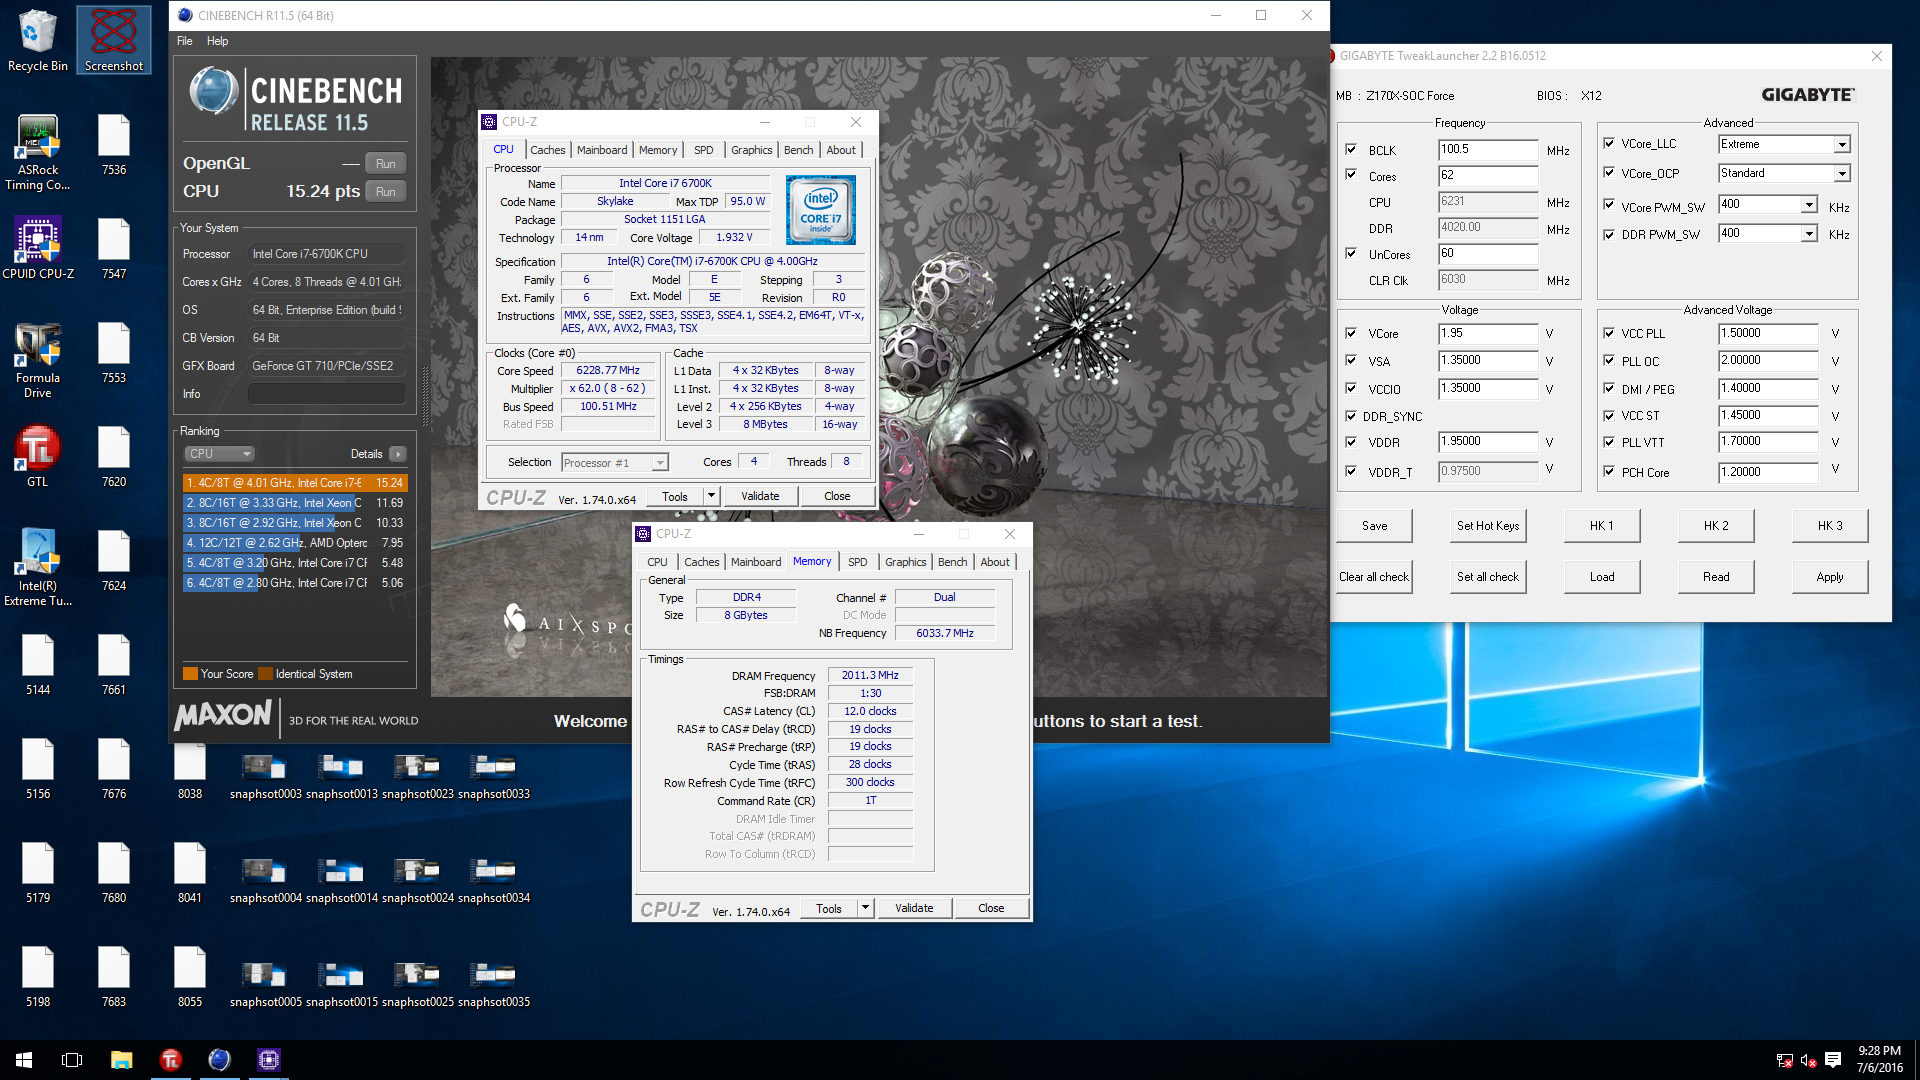Select snaphsot0024 image file
The image size is (1920, 1080).
coord(417,880)
